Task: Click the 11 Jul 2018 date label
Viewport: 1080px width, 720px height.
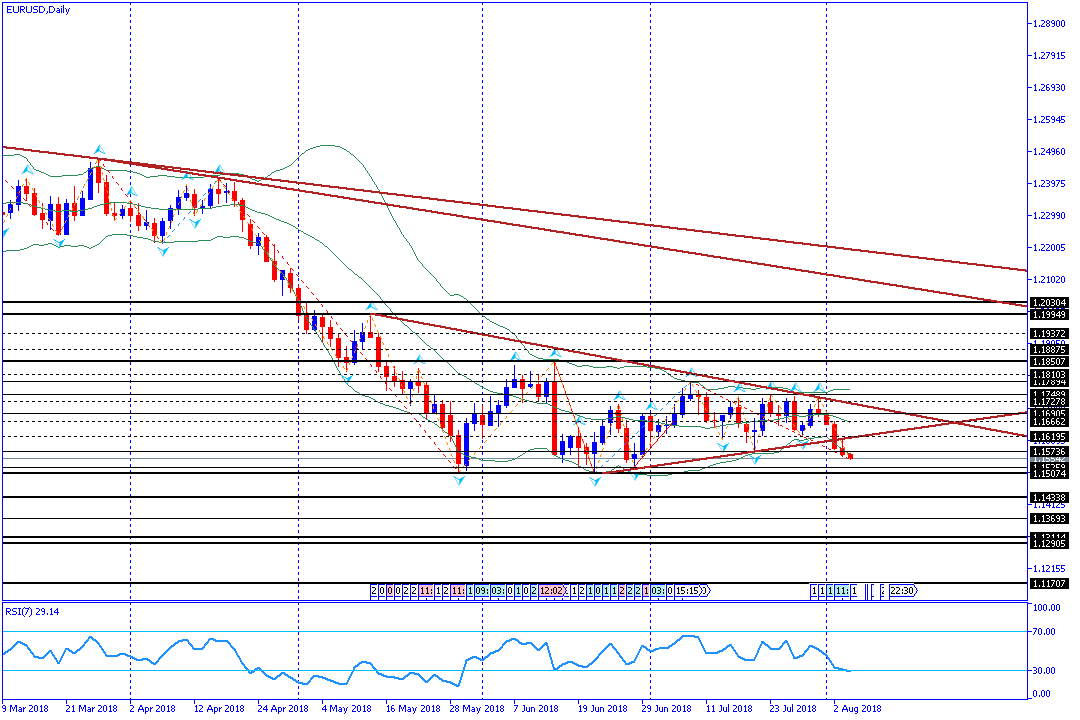Action: 729,708
